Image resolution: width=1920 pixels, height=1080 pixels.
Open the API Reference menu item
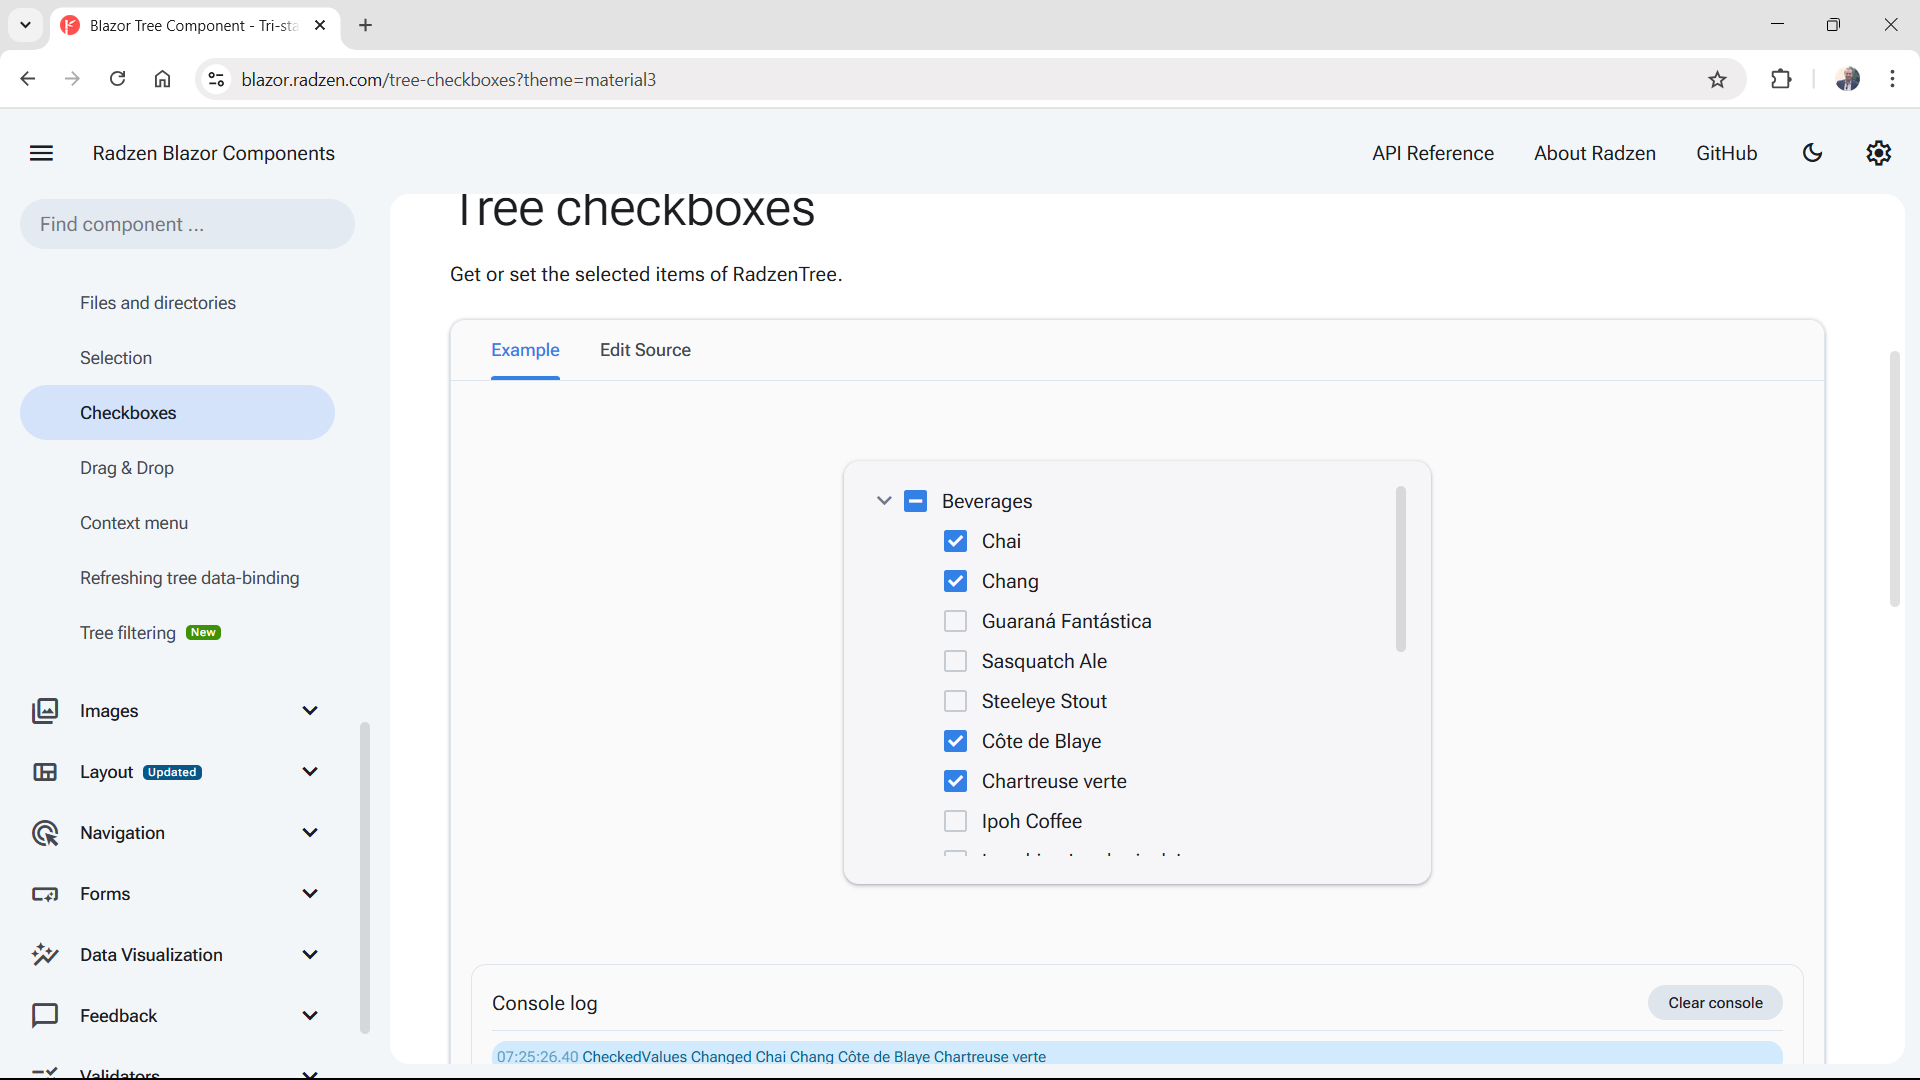tap(1432, 153)
